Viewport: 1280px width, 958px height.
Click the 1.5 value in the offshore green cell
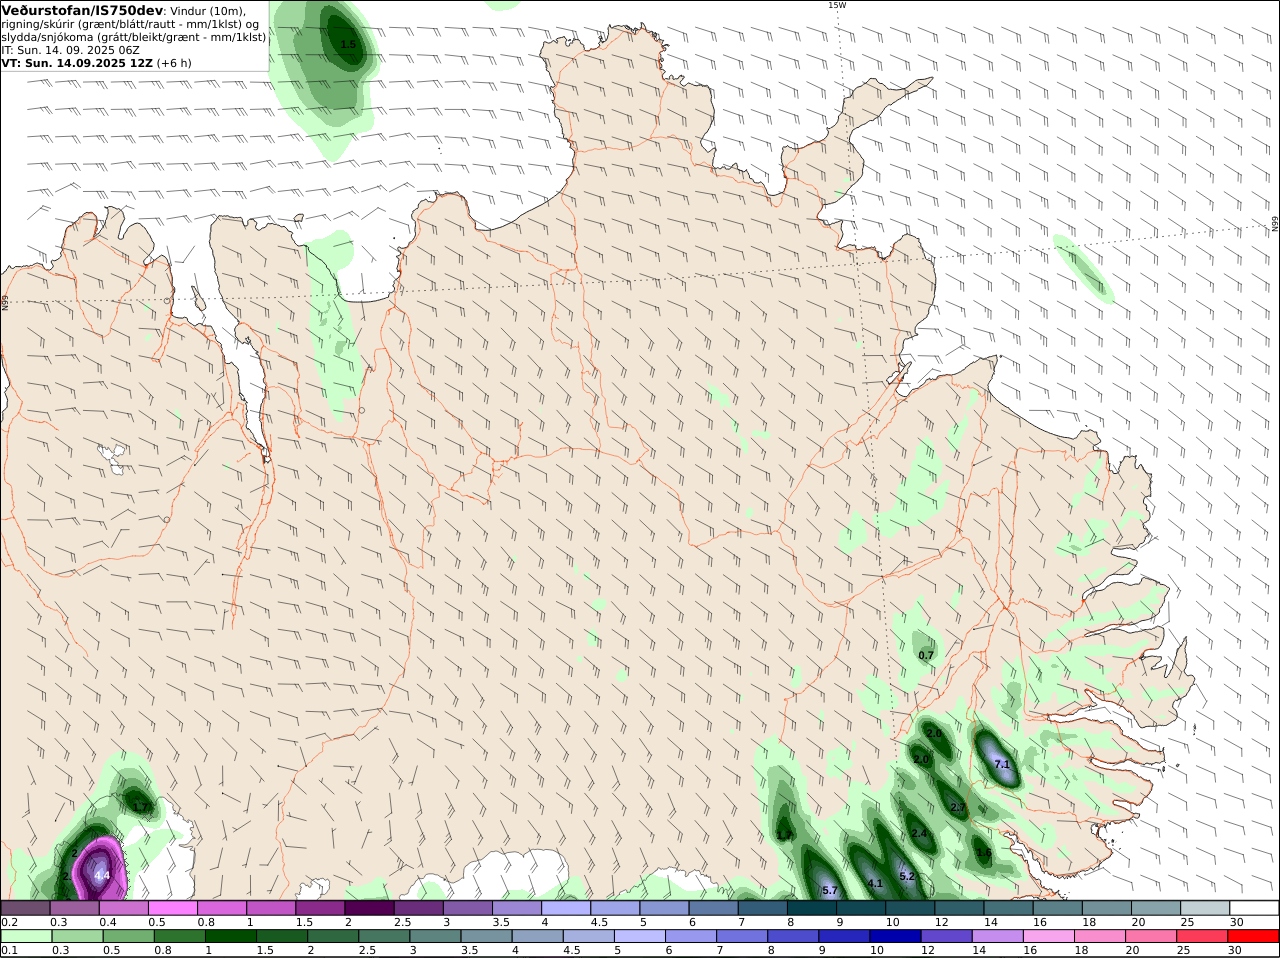pyautogui.click(x=348, y=45)
